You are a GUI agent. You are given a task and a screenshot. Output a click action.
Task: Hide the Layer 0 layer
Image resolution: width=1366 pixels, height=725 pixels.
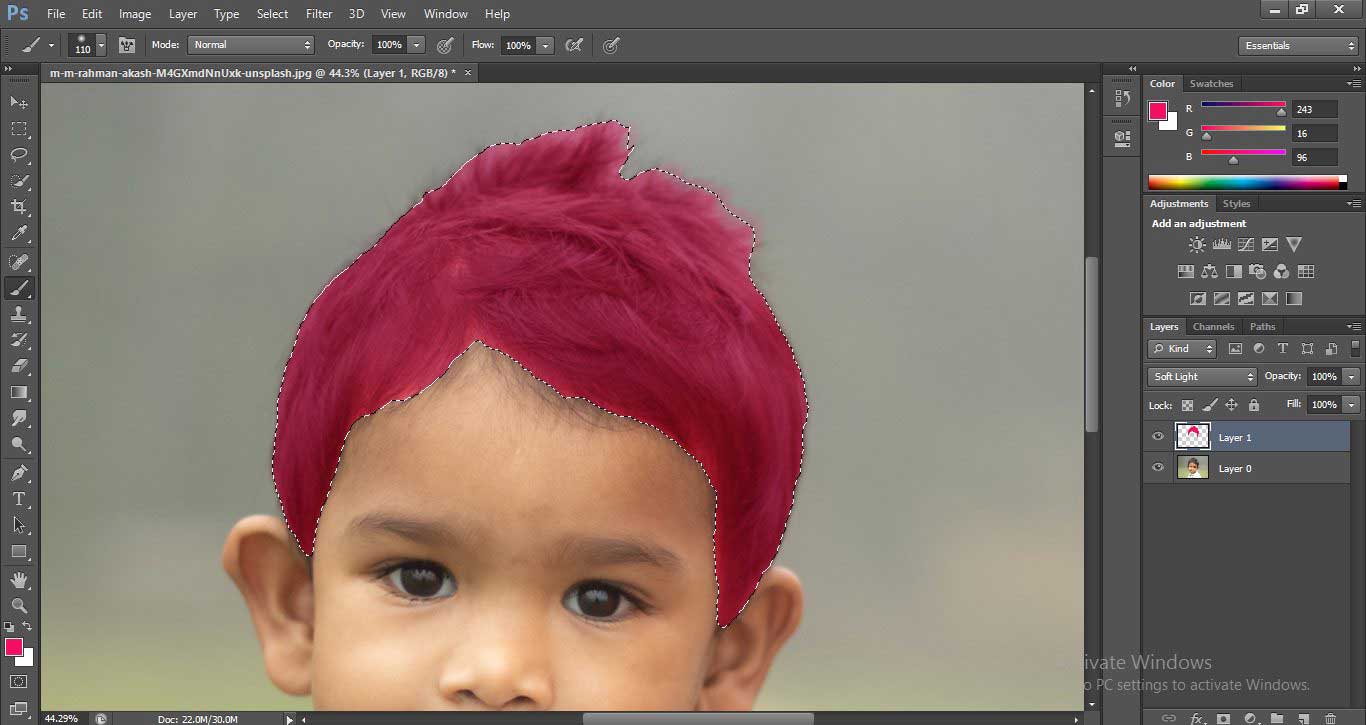tap(1158, 467)
